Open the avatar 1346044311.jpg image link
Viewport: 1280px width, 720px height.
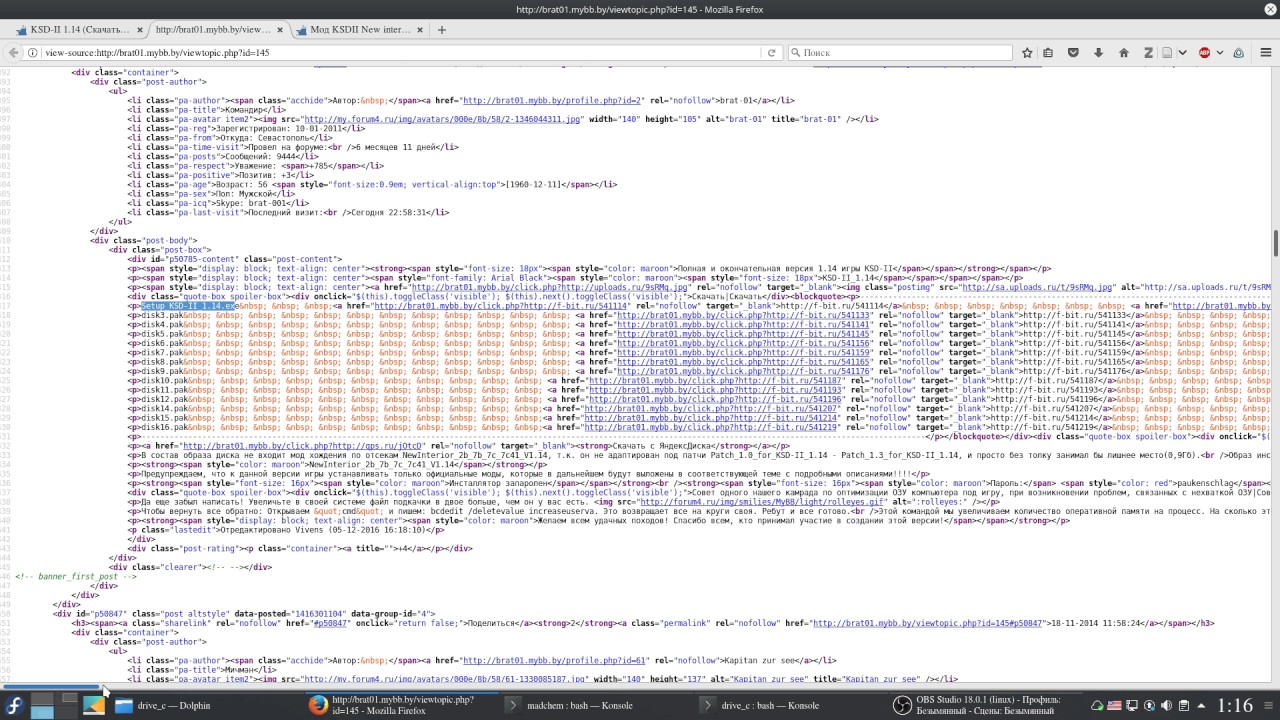443,119
